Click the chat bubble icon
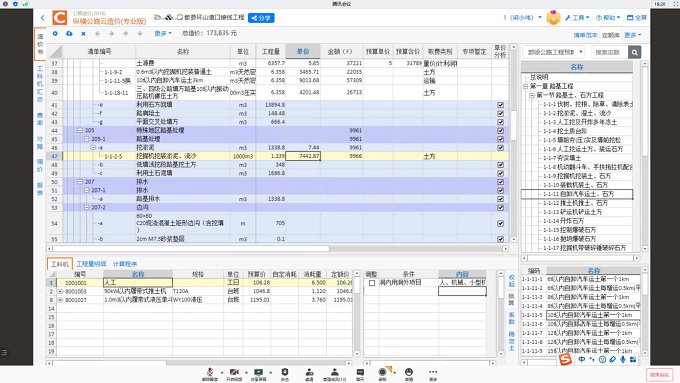Viewport: 680px width, 383px height. 360,372
